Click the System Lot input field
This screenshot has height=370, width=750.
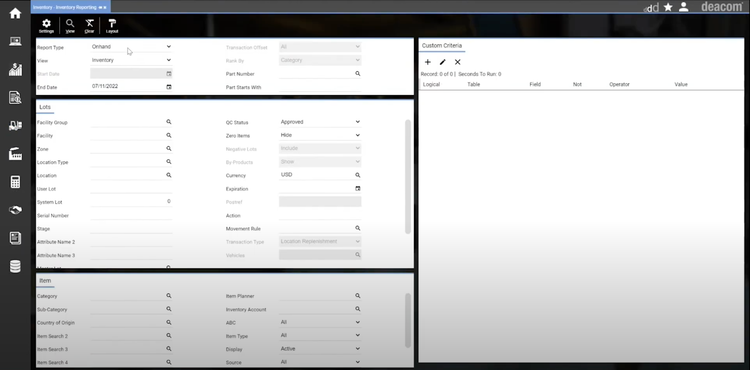[x=131, y=202]
